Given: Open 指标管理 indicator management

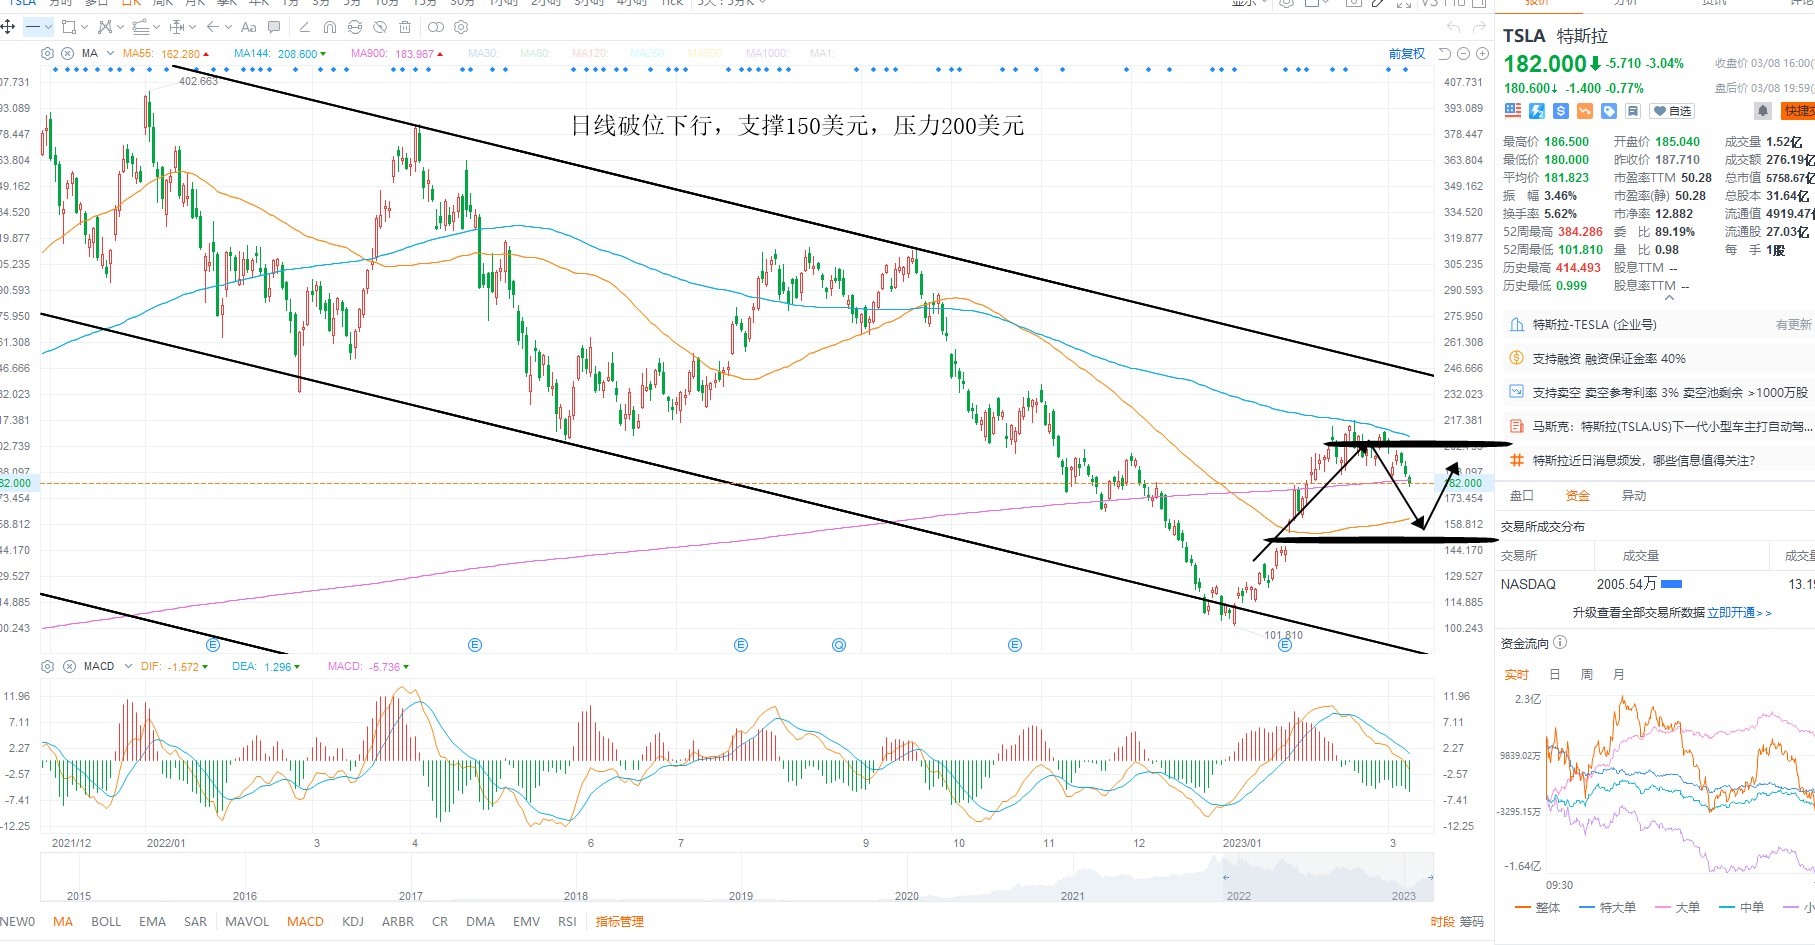Looking at the screenshot, I should (620, 922).
